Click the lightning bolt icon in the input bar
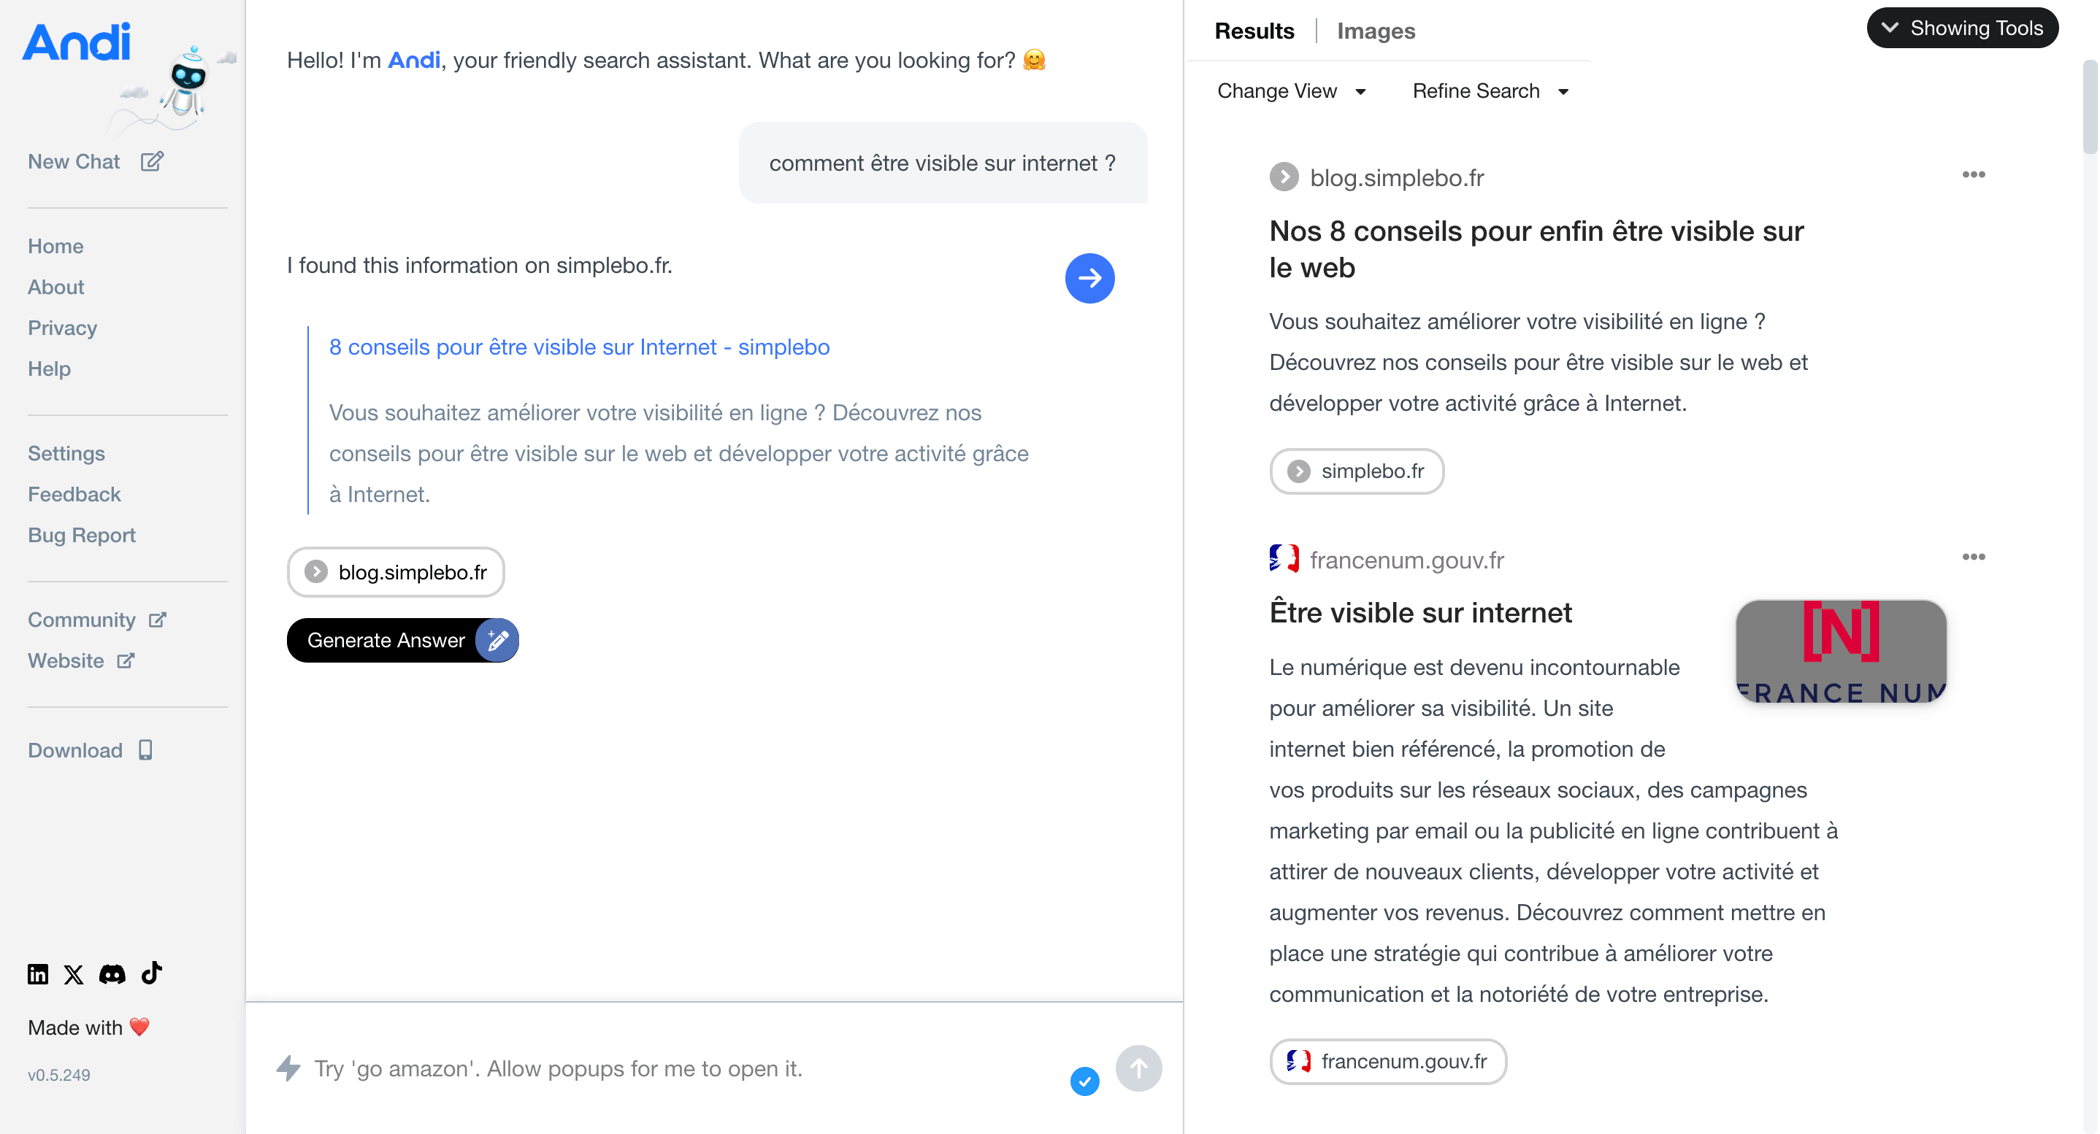The width and height of the screenshot is (2100, 1134). point(288,1068)
